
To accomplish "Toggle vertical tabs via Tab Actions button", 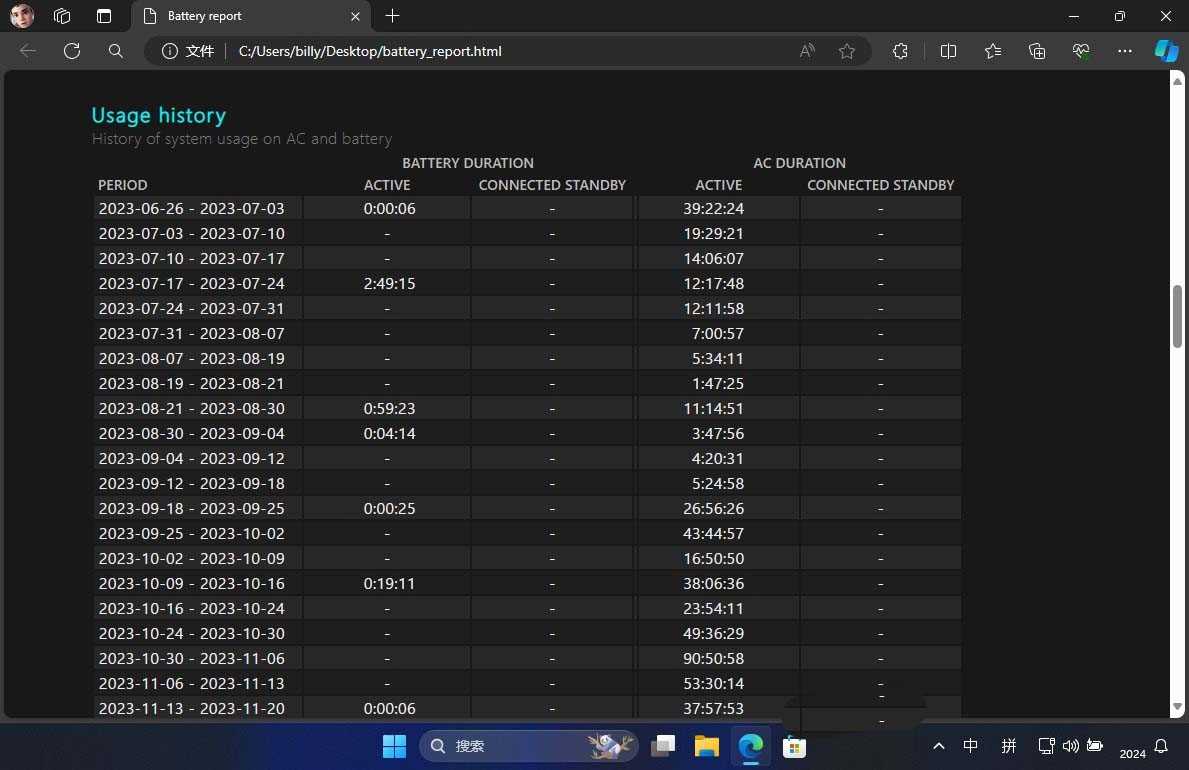I will [104, 16].
